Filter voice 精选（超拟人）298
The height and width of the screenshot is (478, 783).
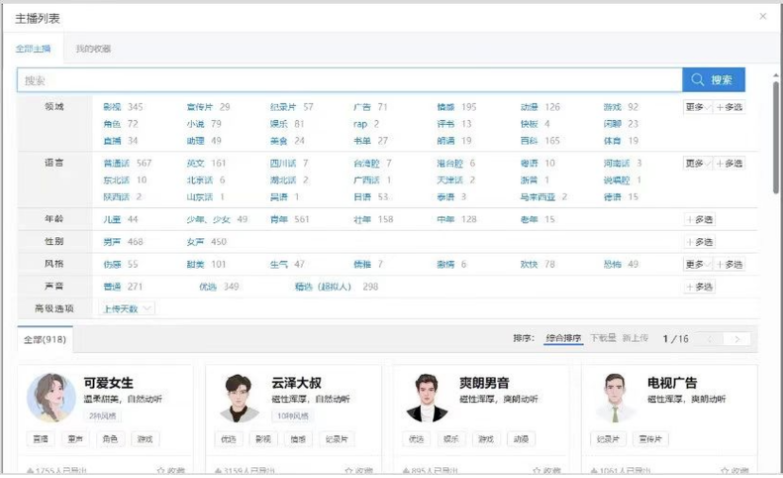(x=337, y=287)
